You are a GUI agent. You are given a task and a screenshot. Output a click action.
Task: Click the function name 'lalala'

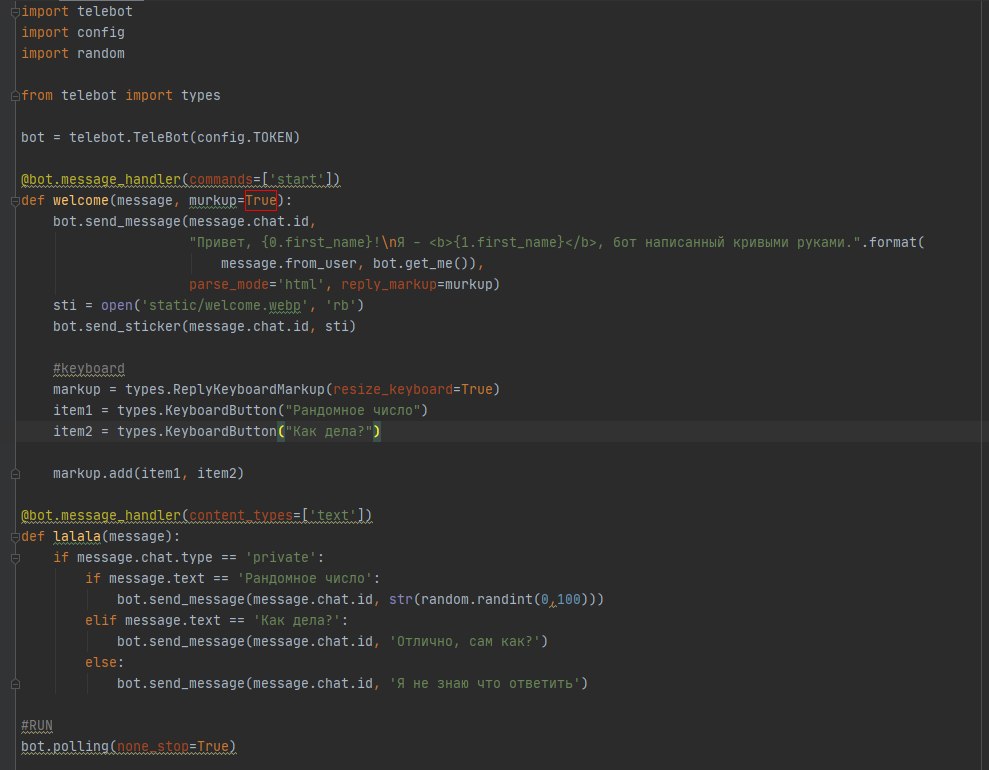(77, 536)
